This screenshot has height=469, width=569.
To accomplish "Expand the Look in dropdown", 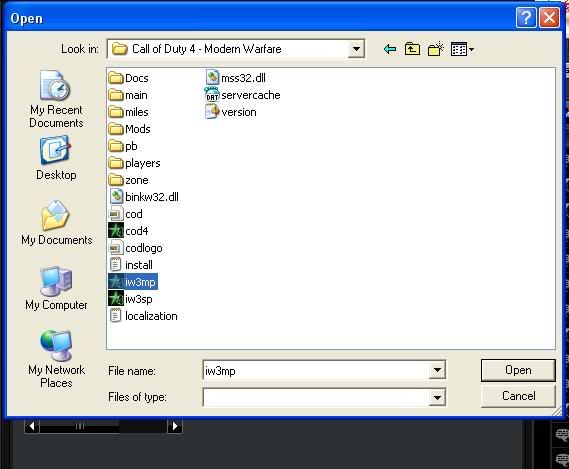I will coord(356,49).
